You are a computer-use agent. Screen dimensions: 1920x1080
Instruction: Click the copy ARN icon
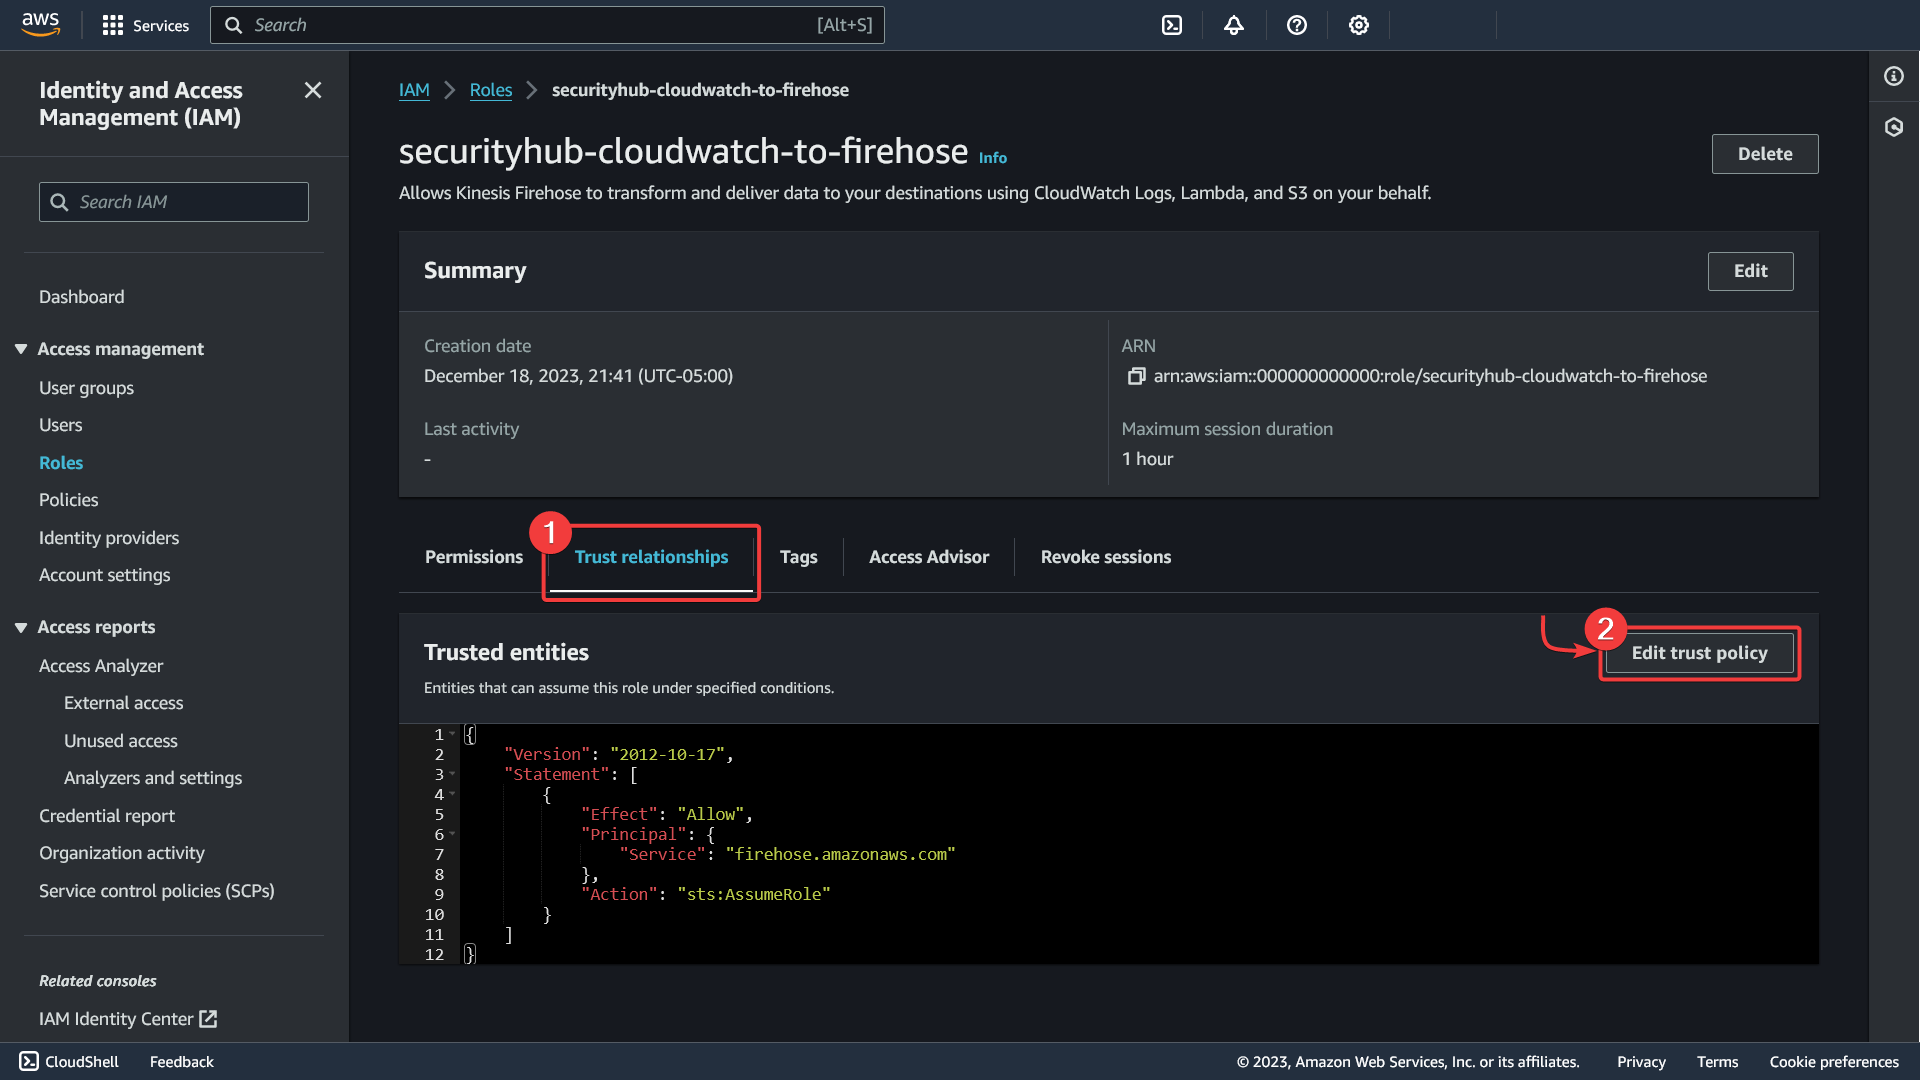[1135, 376]
